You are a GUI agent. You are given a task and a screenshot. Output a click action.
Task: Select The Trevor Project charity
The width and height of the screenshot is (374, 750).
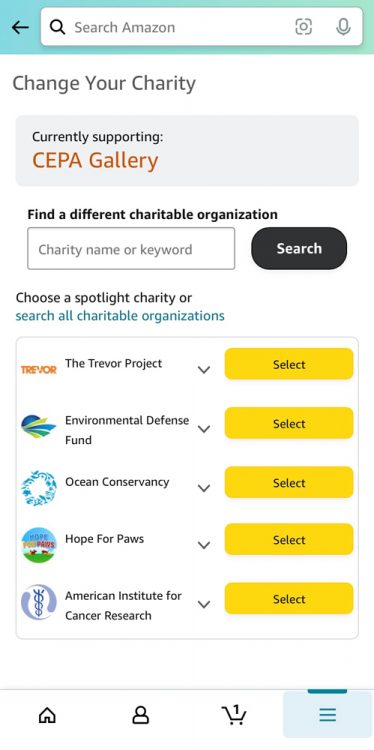point(289,364)
